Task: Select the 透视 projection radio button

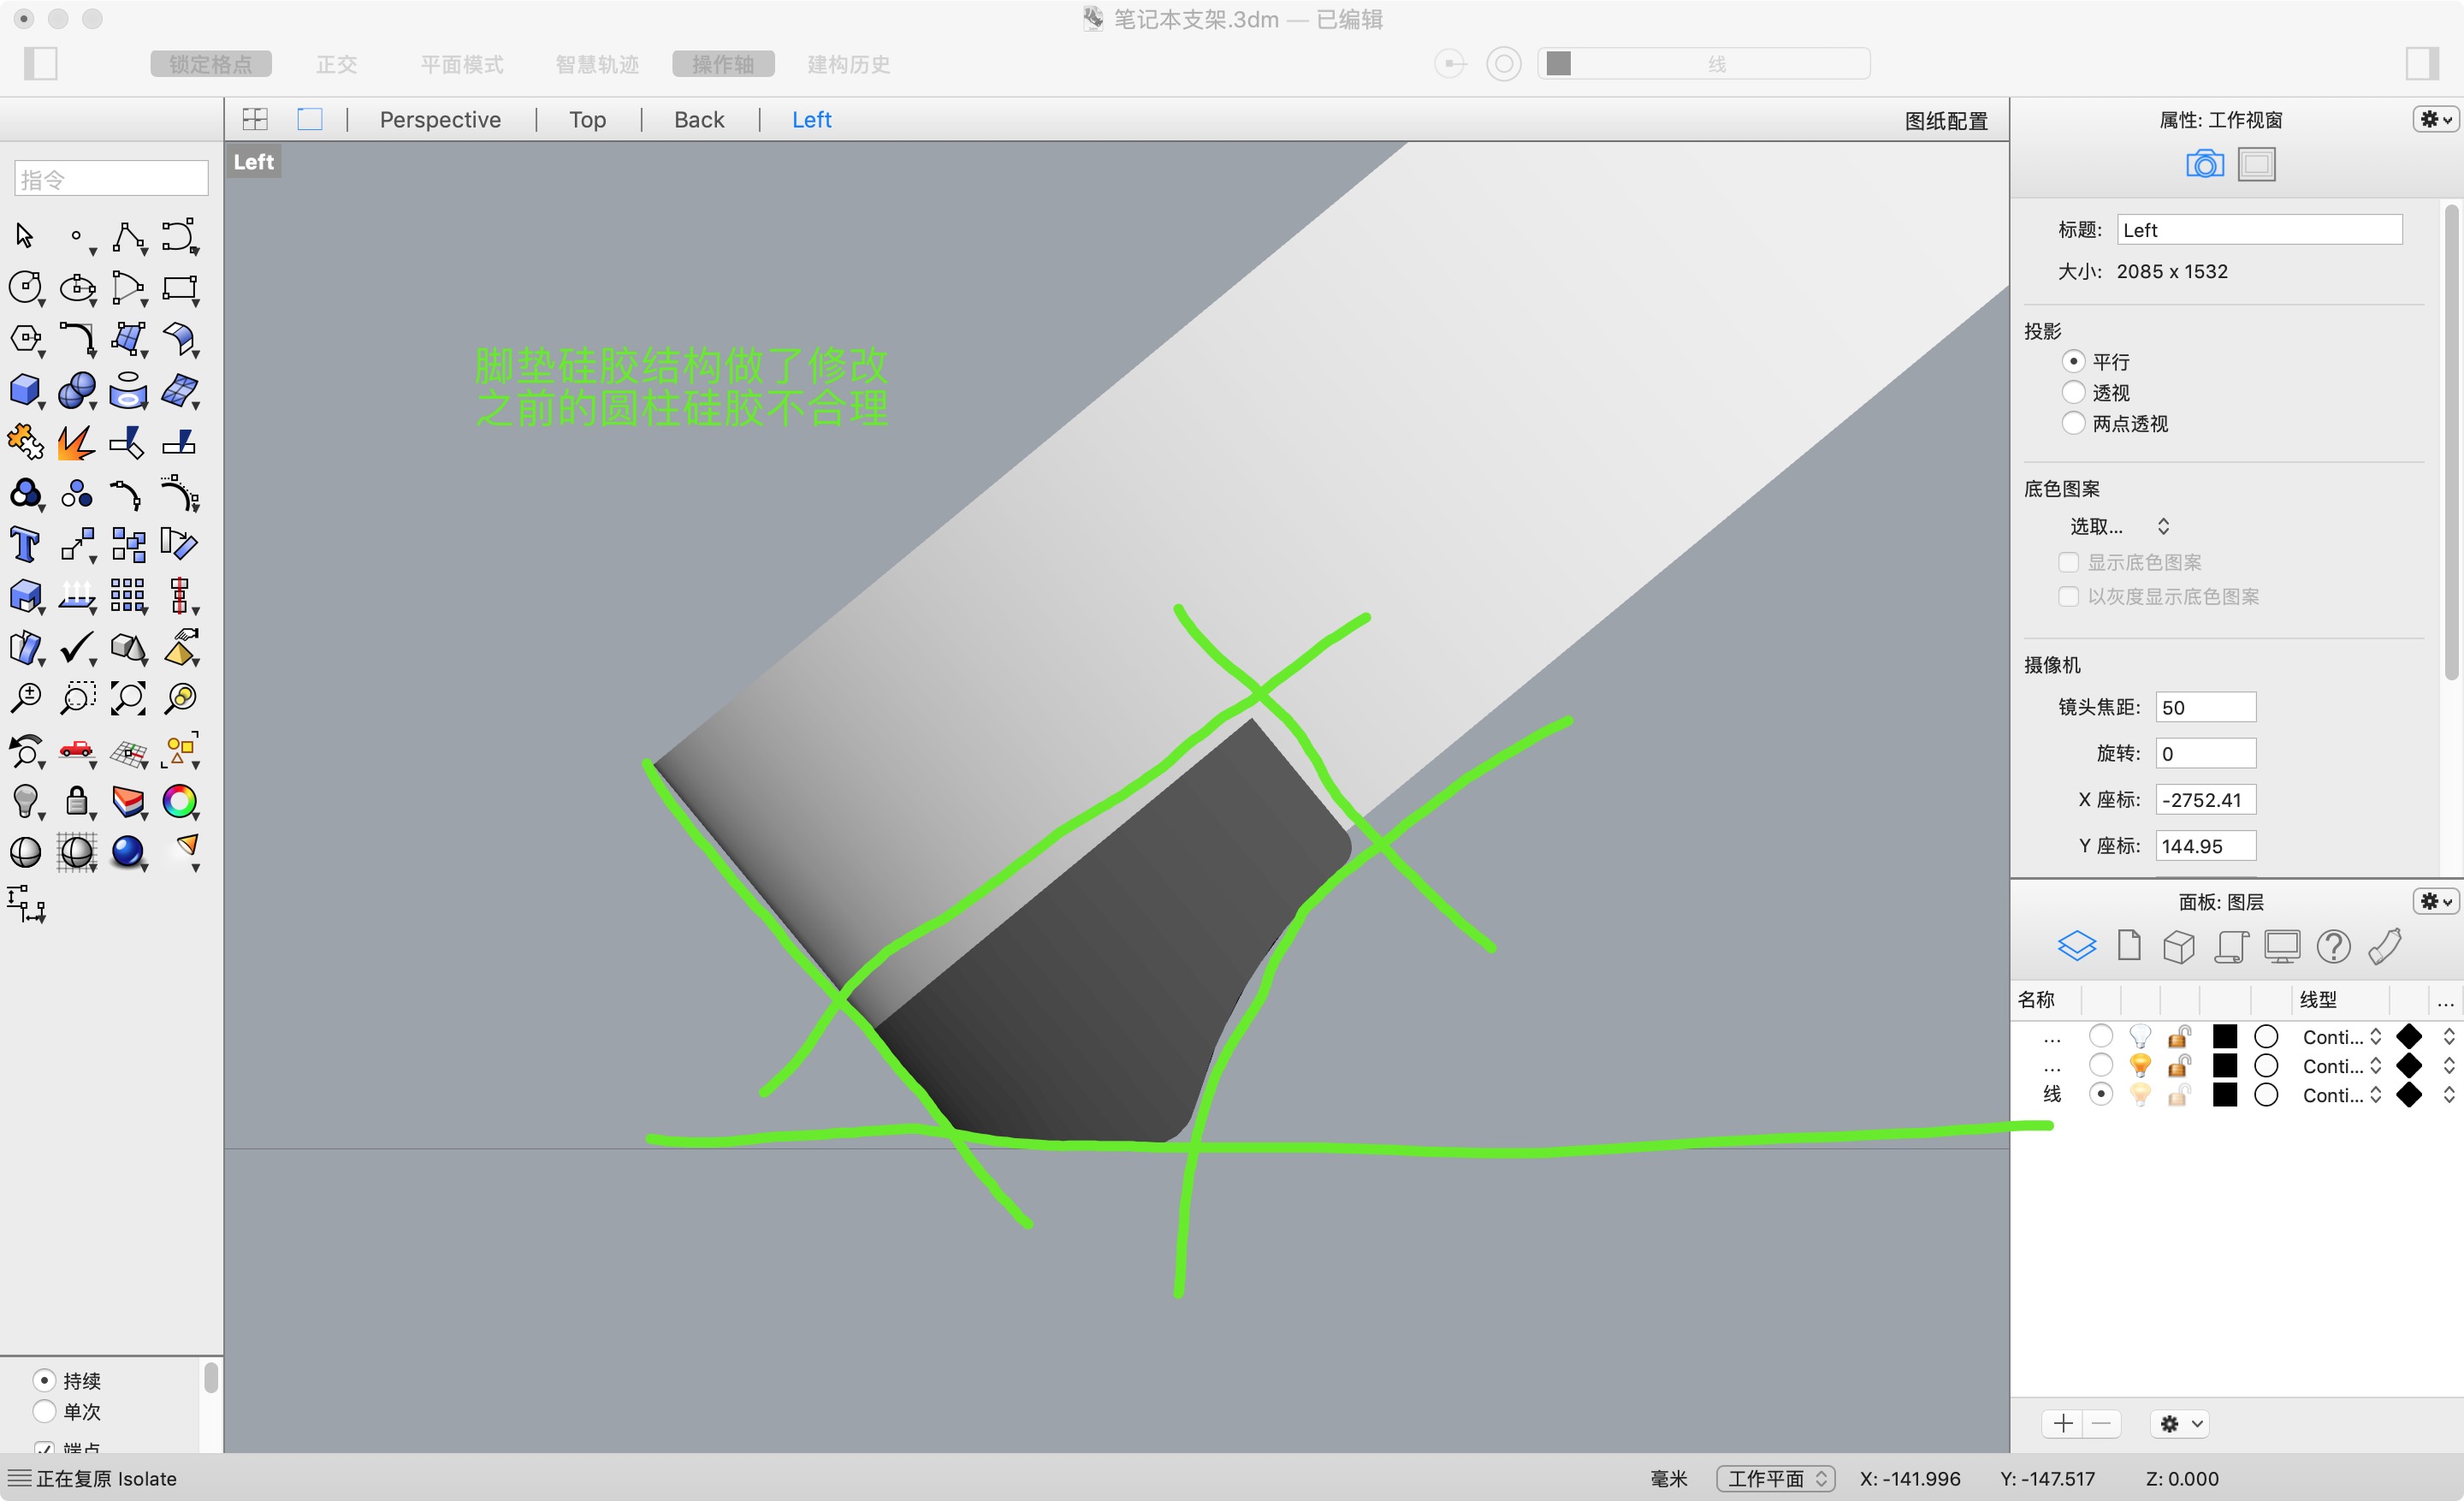Action: (2074, 392)
